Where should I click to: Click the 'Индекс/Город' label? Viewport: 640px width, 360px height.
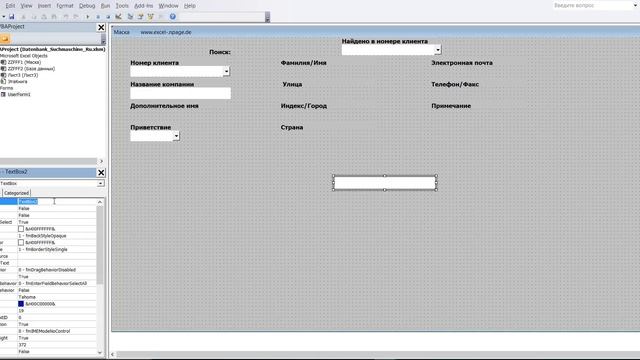click(304, 106)
